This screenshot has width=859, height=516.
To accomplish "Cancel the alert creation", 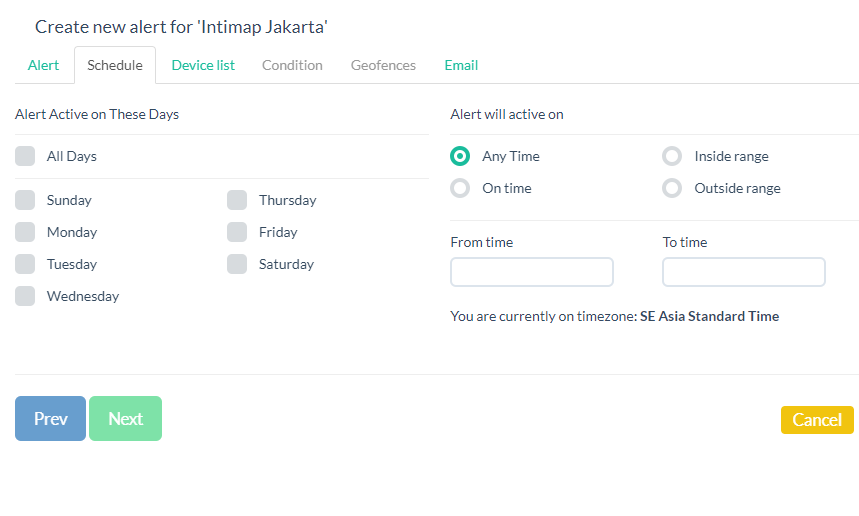I will point(817,420).
